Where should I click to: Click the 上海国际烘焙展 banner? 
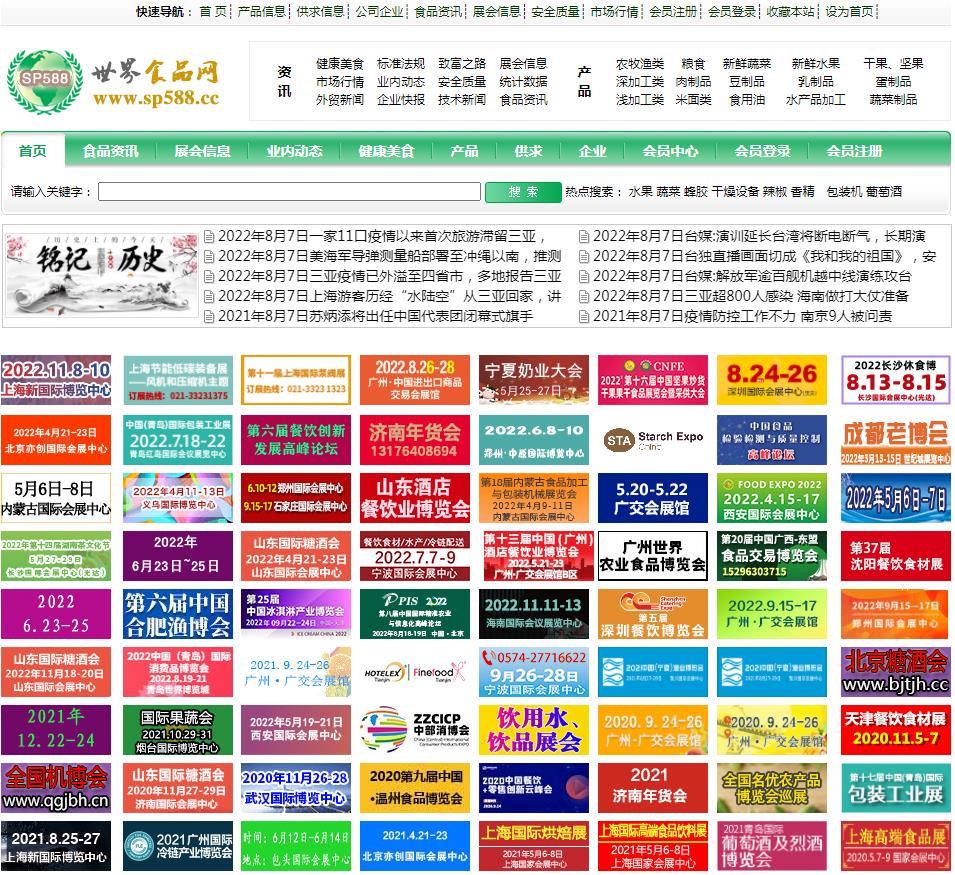[534, 846]
